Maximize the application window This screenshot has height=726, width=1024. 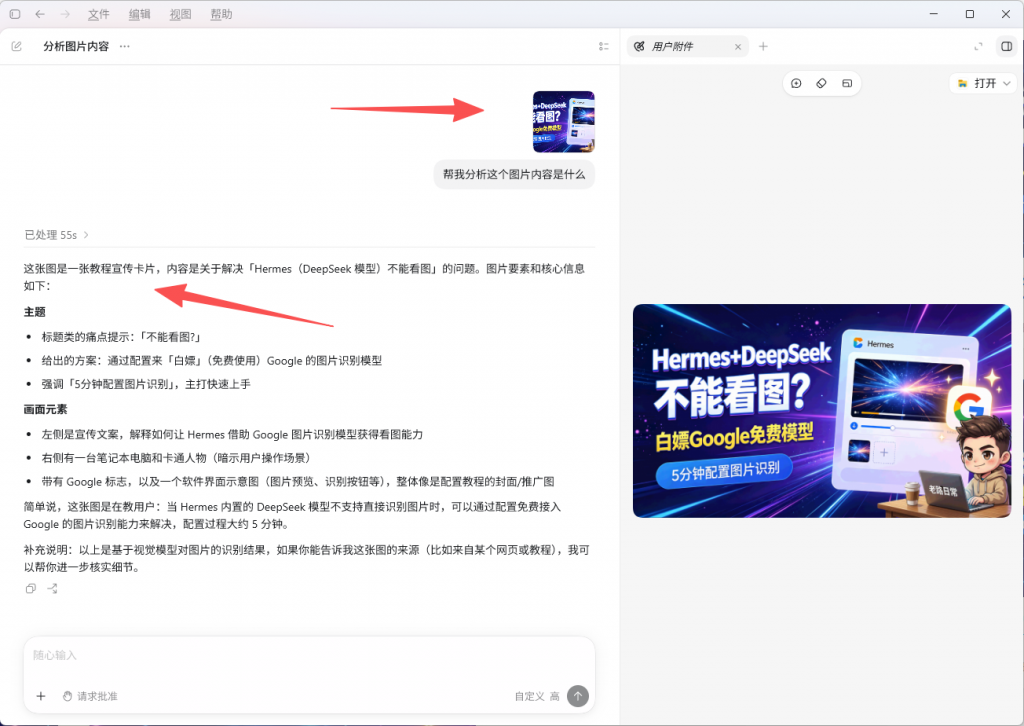tap(970, 14)
